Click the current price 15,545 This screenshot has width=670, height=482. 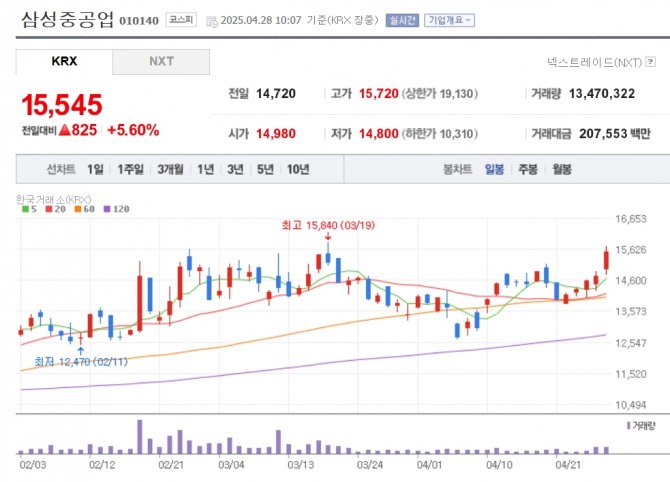pyautogui.click(x=62, y=105)
